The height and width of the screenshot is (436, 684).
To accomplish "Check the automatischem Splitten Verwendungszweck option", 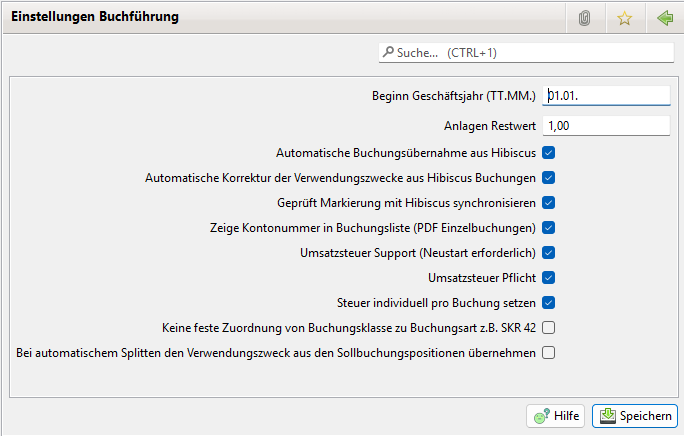I will 549,352.
